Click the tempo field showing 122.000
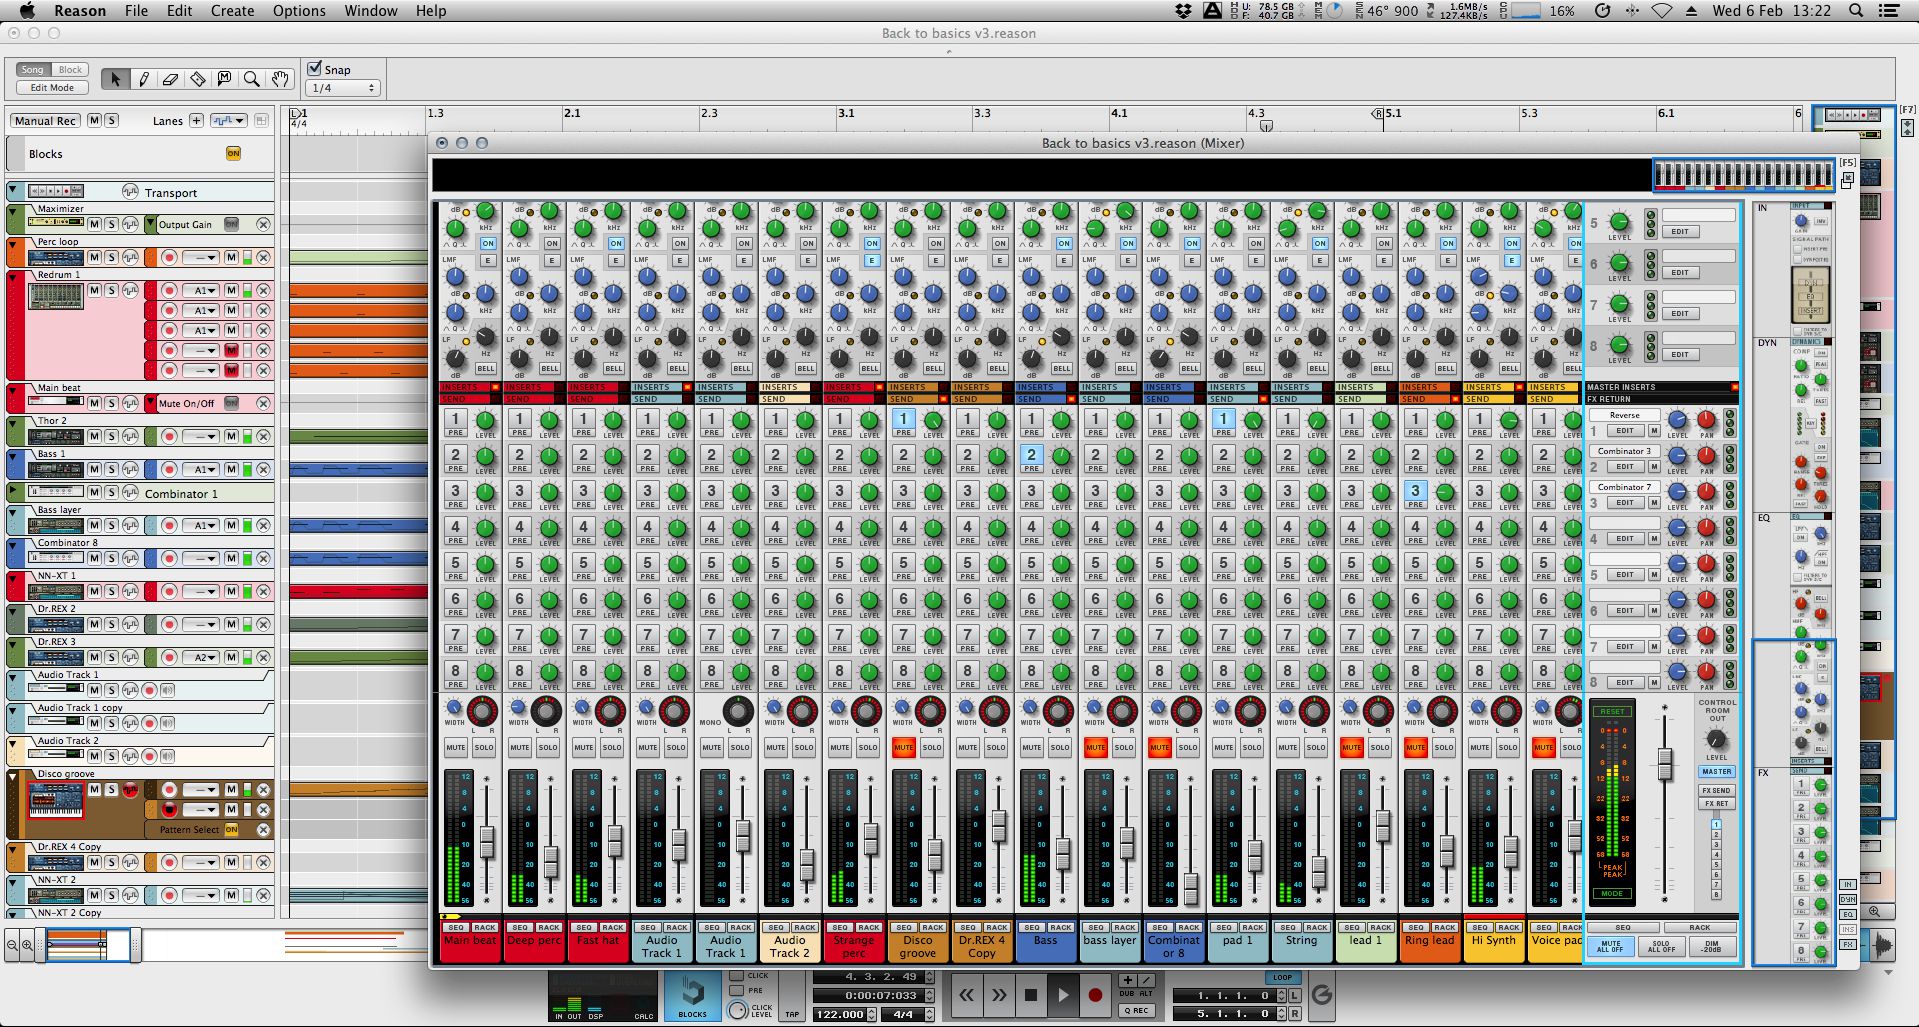Image resolution: width=1919 pixels, height=1027 pixels. pyautogui.click(x=839, y=1013)
